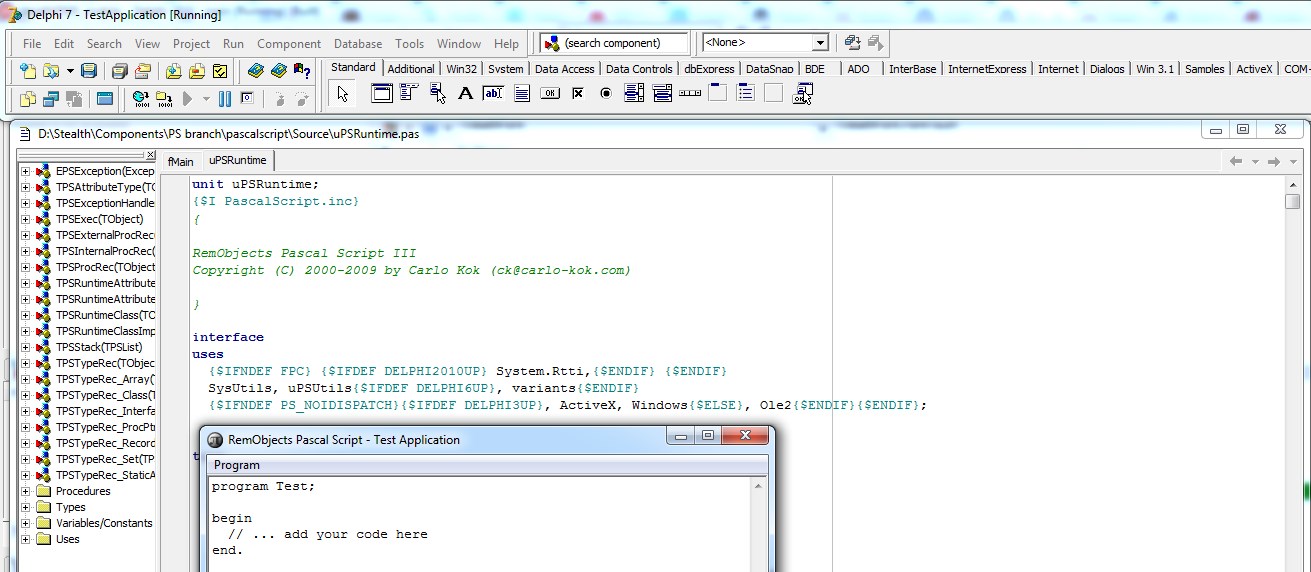Screen dimensions: 1311x572
Task: Expand the Types folder node
Action: click(26, 507)
